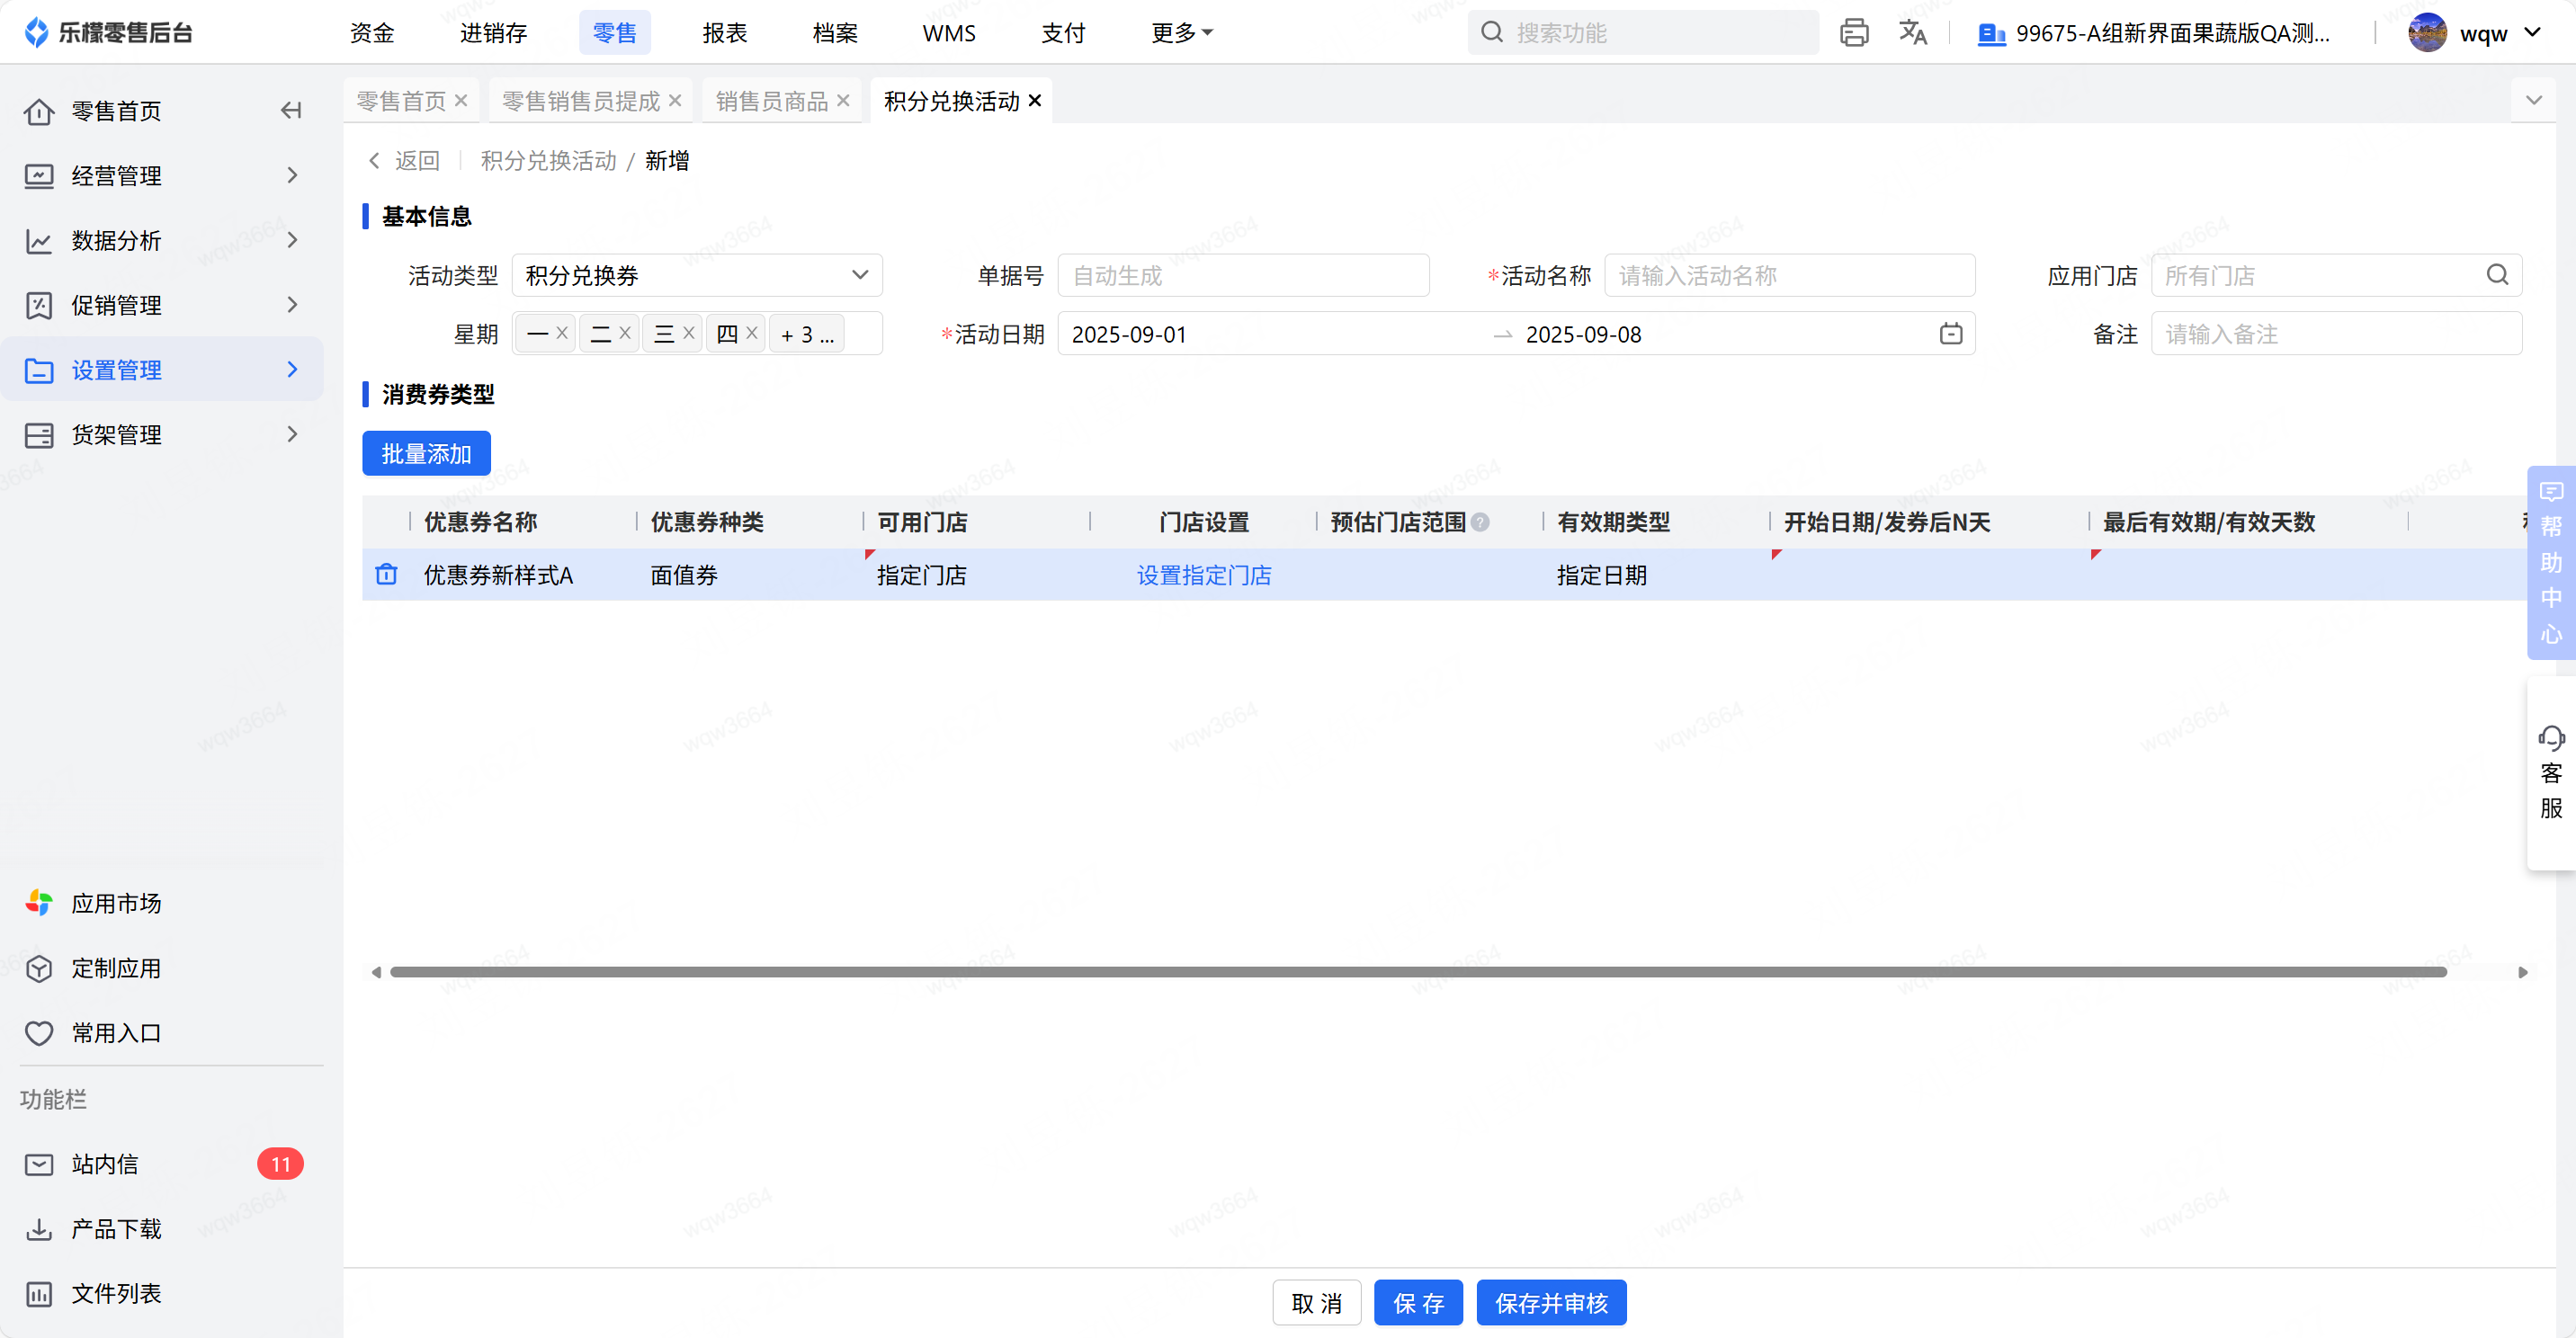Open 应用市场 in the sidebar
Screen dimensions: 2576x1338
click(116, 903)
